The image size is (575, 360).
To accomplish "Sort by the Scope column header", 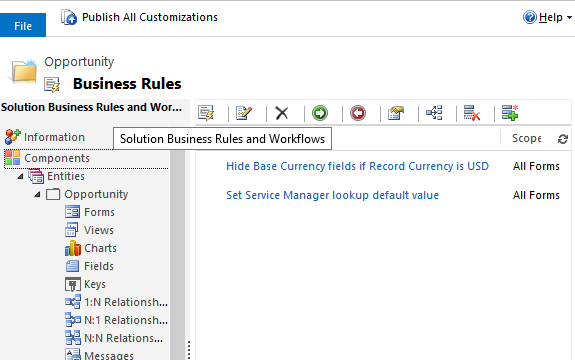I will pyautogui.click(x=527, y=139).
